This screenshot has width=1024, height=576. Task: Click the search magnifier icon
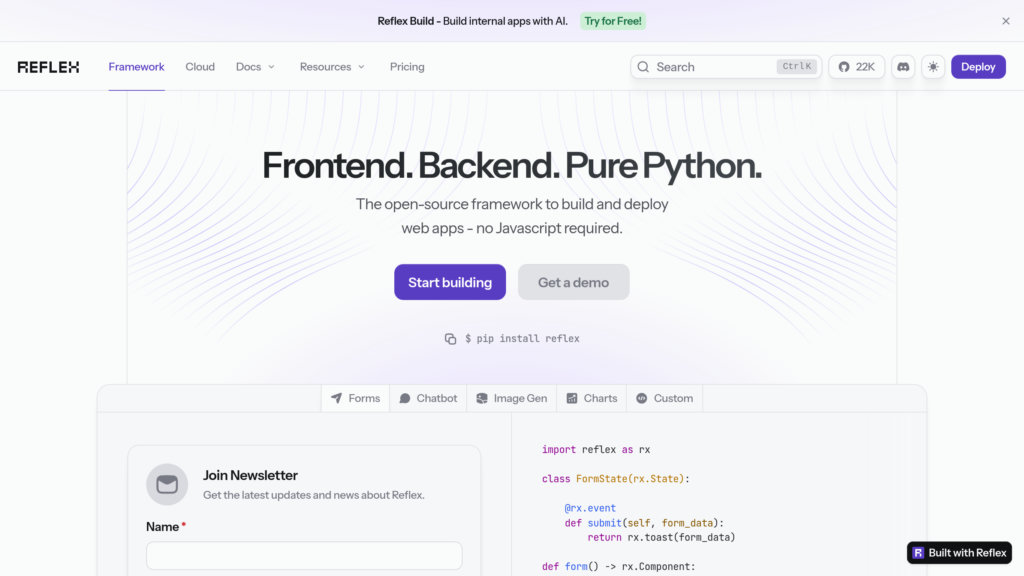[643, 67]
